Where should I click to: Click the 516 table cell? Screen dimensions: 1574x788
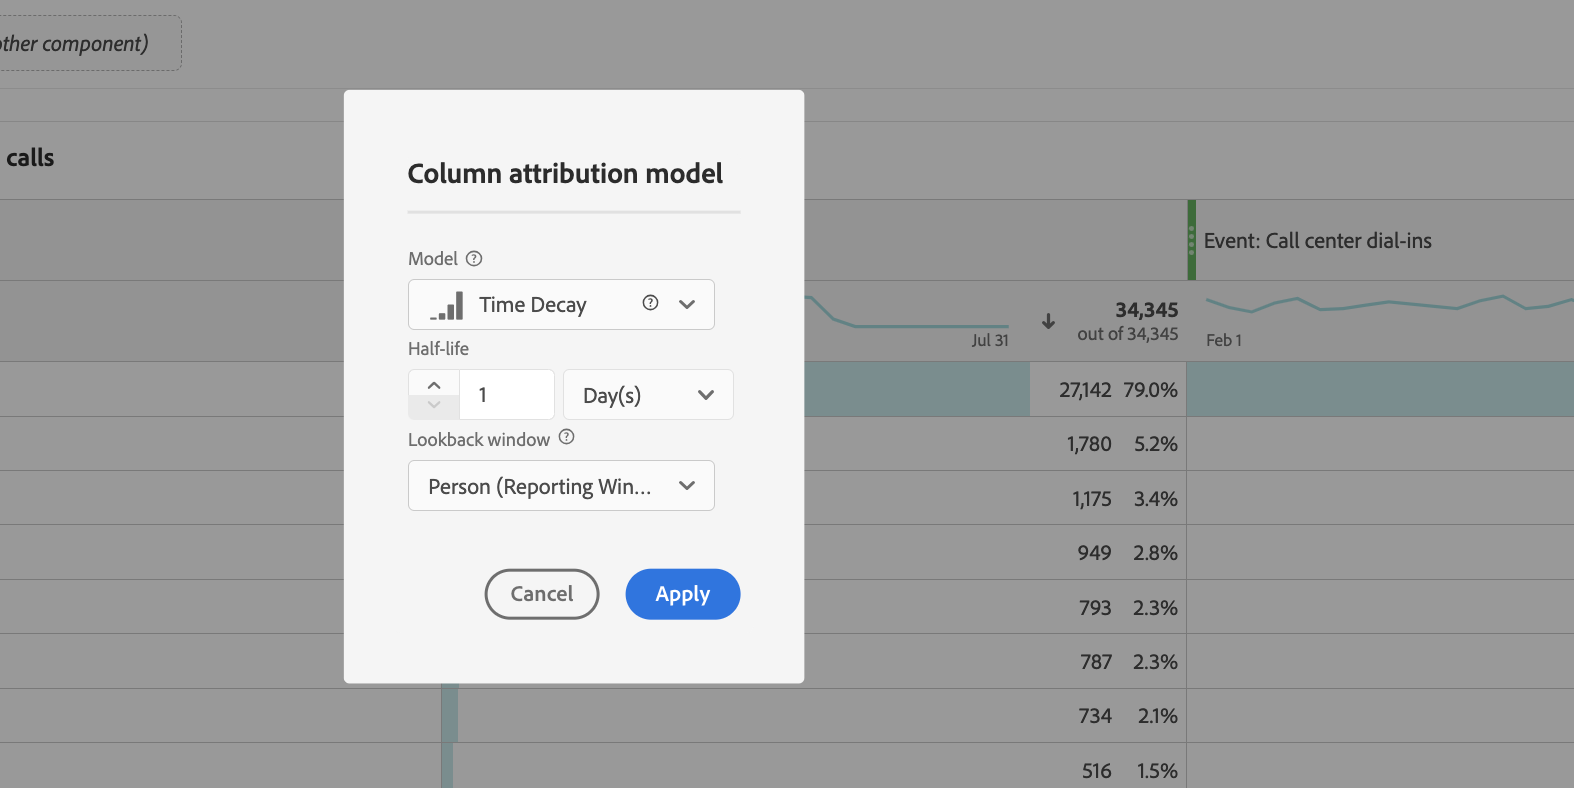click(1097, 771)
